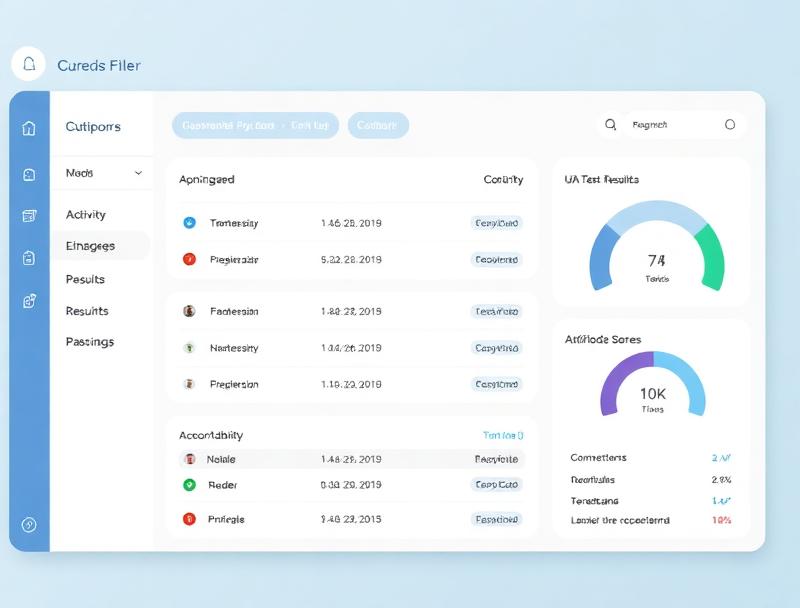Image resolution: width=800 pixels, height=608 pixels.
Task: Open the share-box icon in blue sidebar
Action: (x=29, y=301)
